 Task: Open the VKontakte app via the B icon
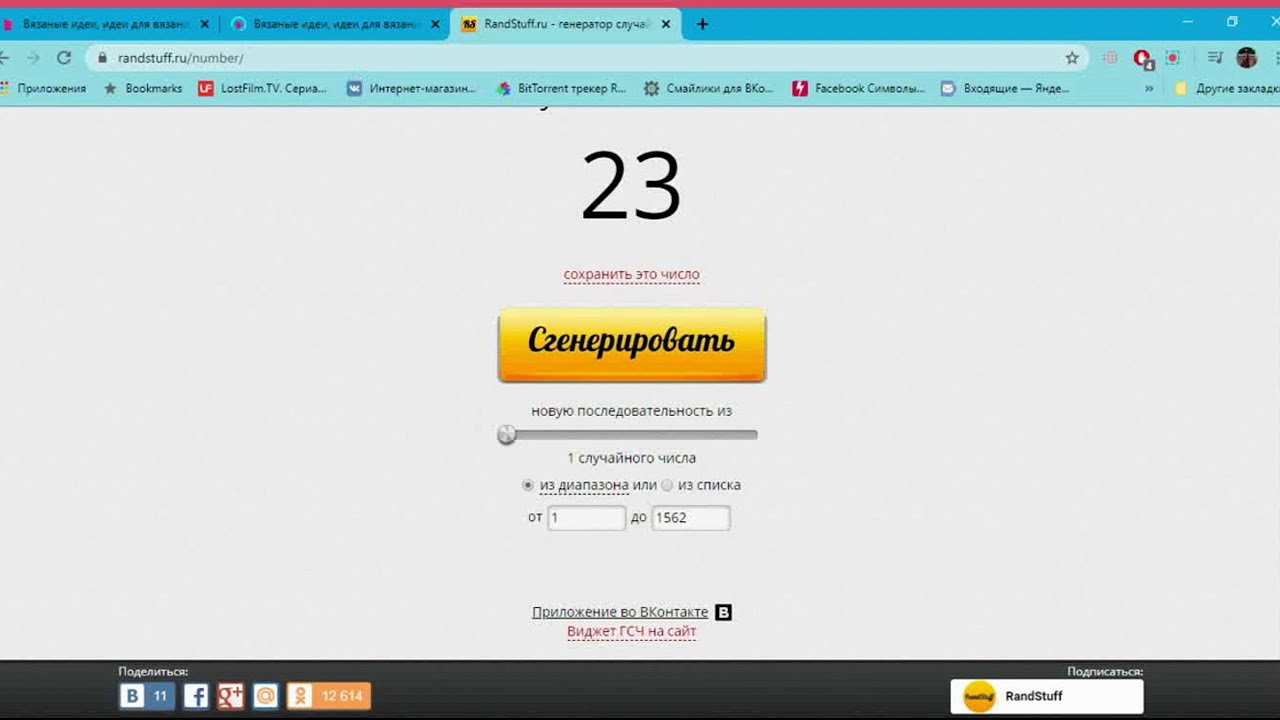click(x=722, y=611)
